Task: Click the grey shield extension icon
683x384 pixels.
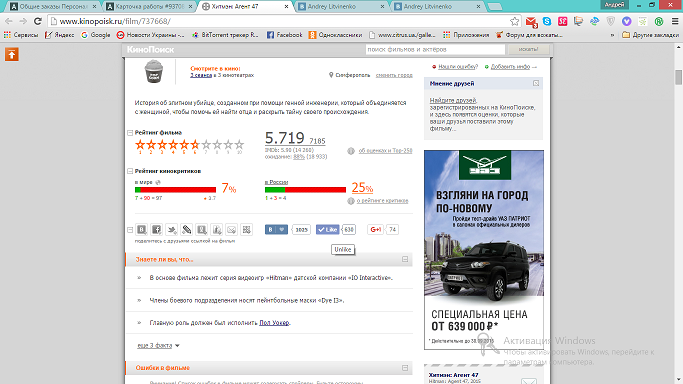Action: [x=611, y=21]
